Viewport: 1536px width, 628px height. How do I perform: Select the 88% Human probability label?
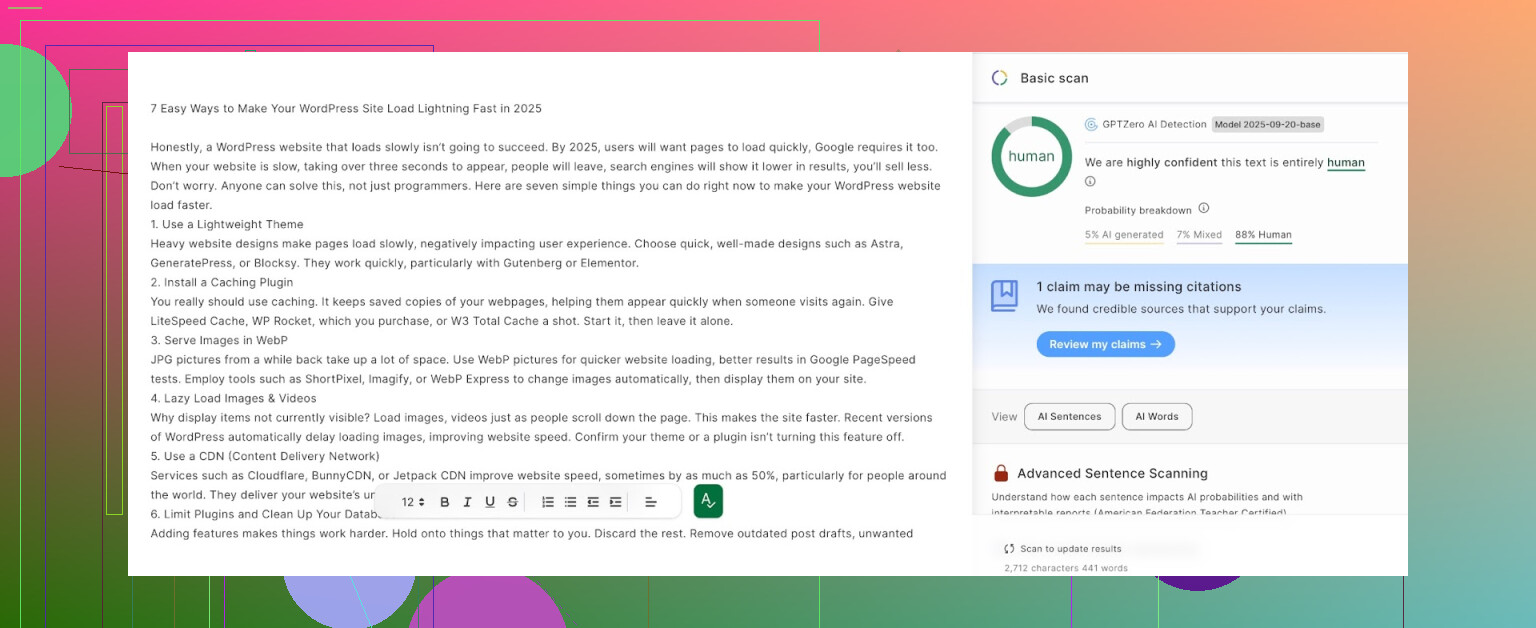pyautogui.click(x=1263, y=235)
